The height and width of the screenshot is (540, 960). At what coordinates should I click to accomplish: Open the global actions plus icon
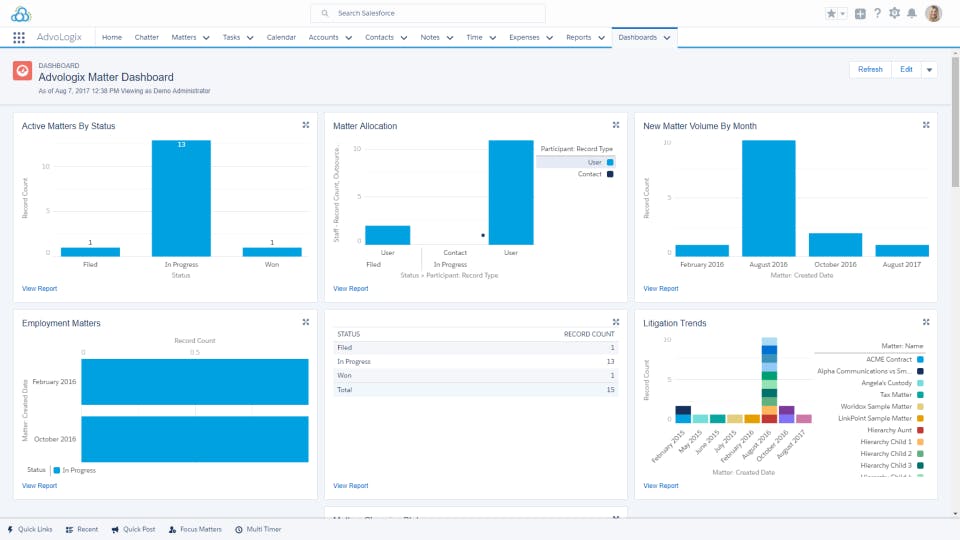coord(860,13)
